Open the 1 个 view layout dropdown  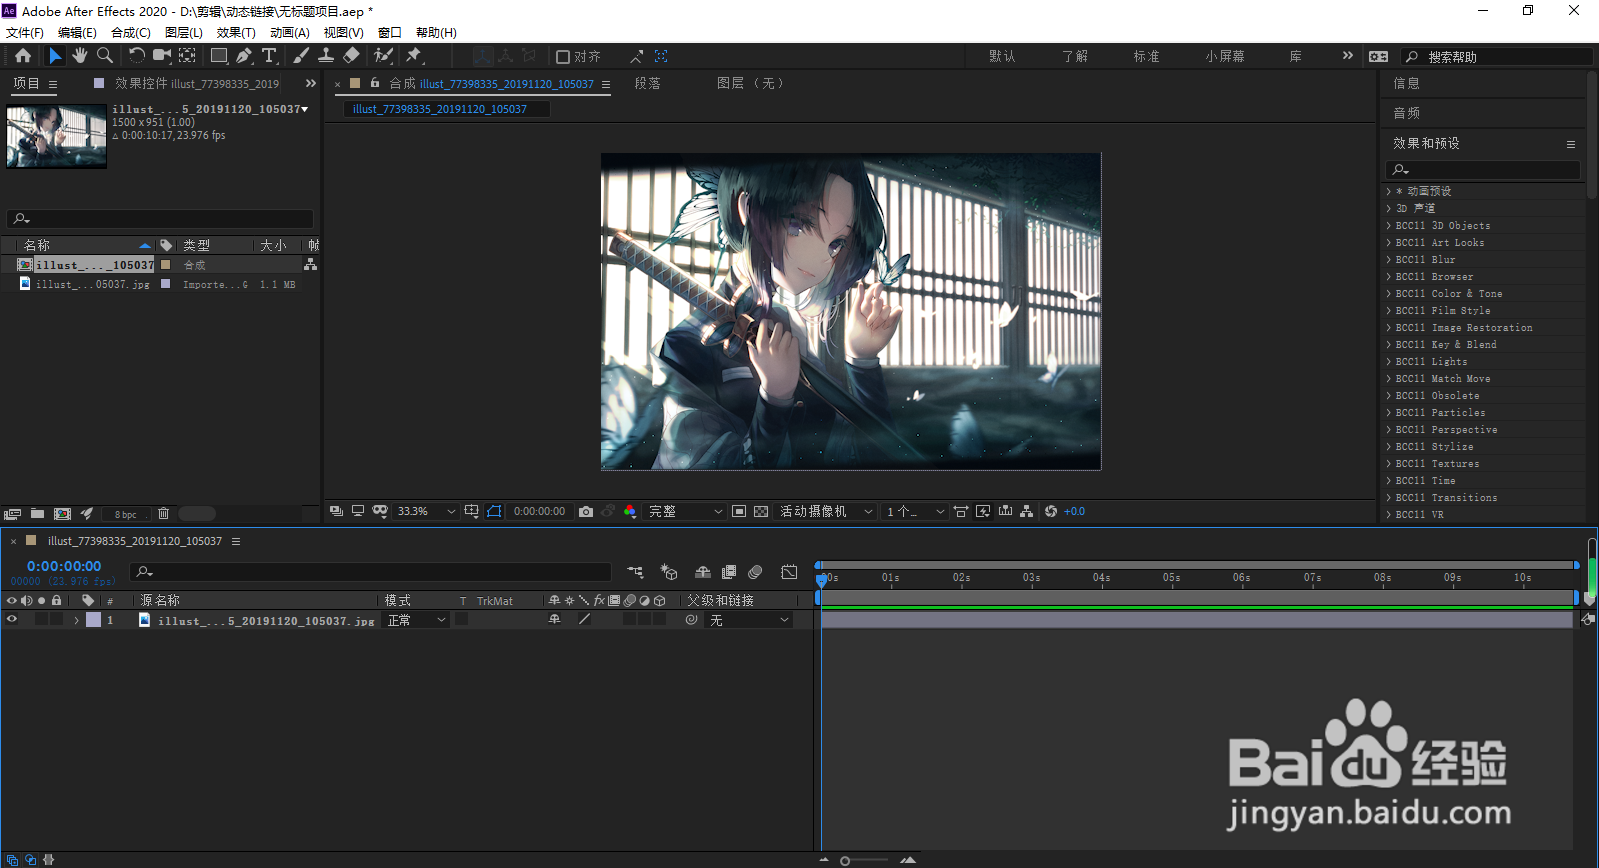(914, 511)
